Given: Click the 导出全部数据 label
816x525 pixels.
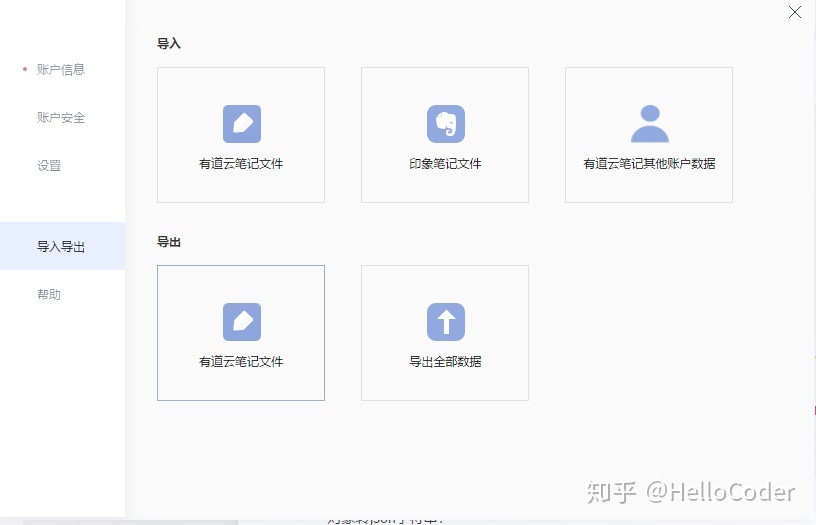Looking at the screenshot, I should coord(445,362).
